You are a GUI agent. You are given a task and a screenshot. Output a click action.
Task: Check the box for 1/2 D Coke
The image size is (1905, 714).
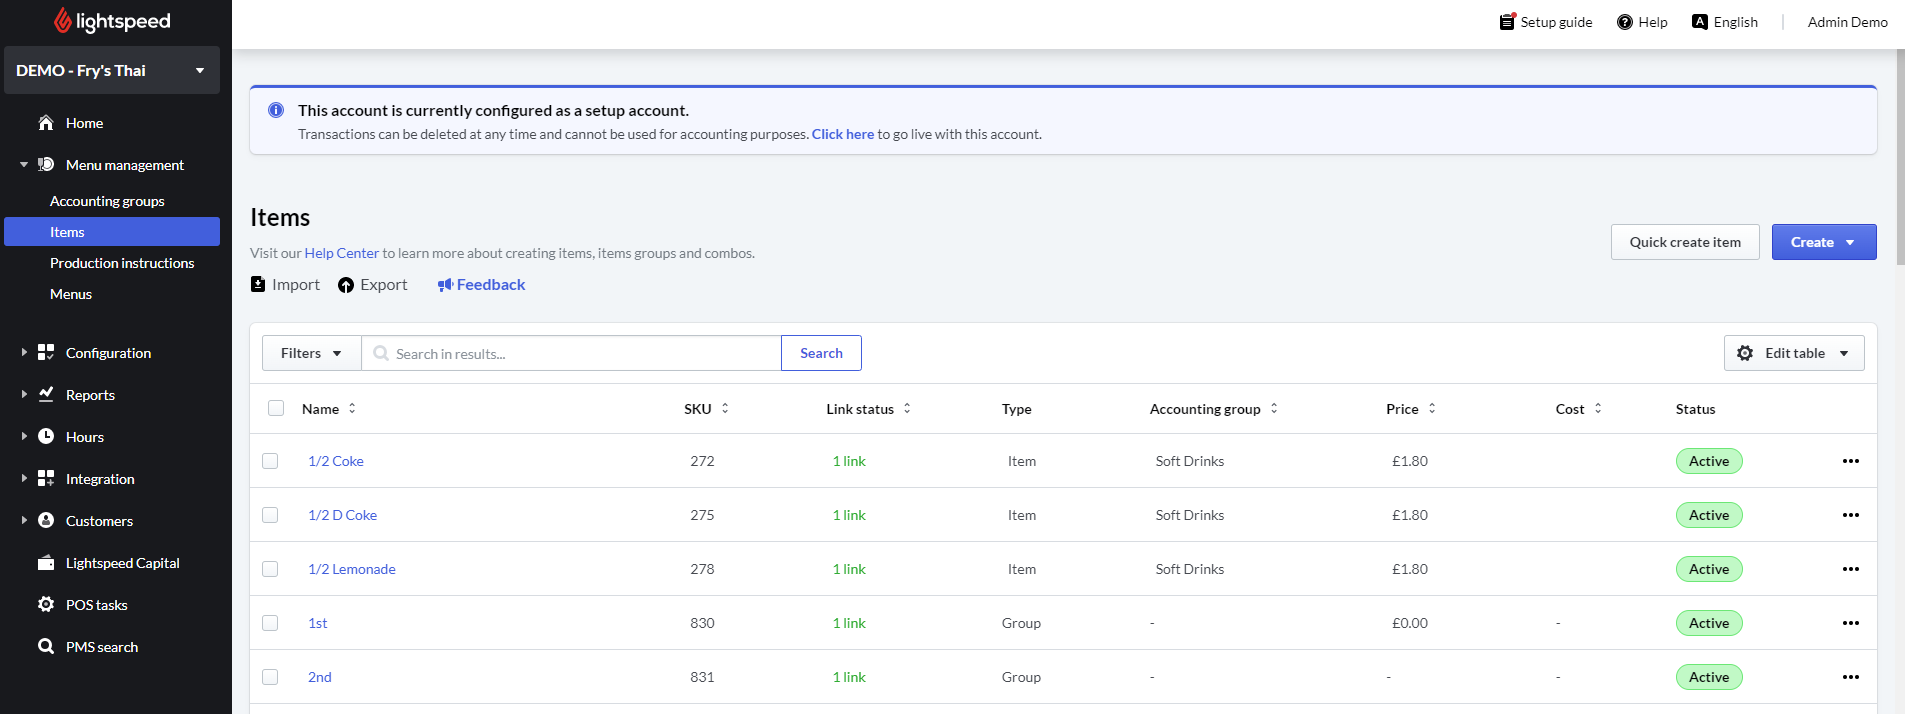[270, 515]
